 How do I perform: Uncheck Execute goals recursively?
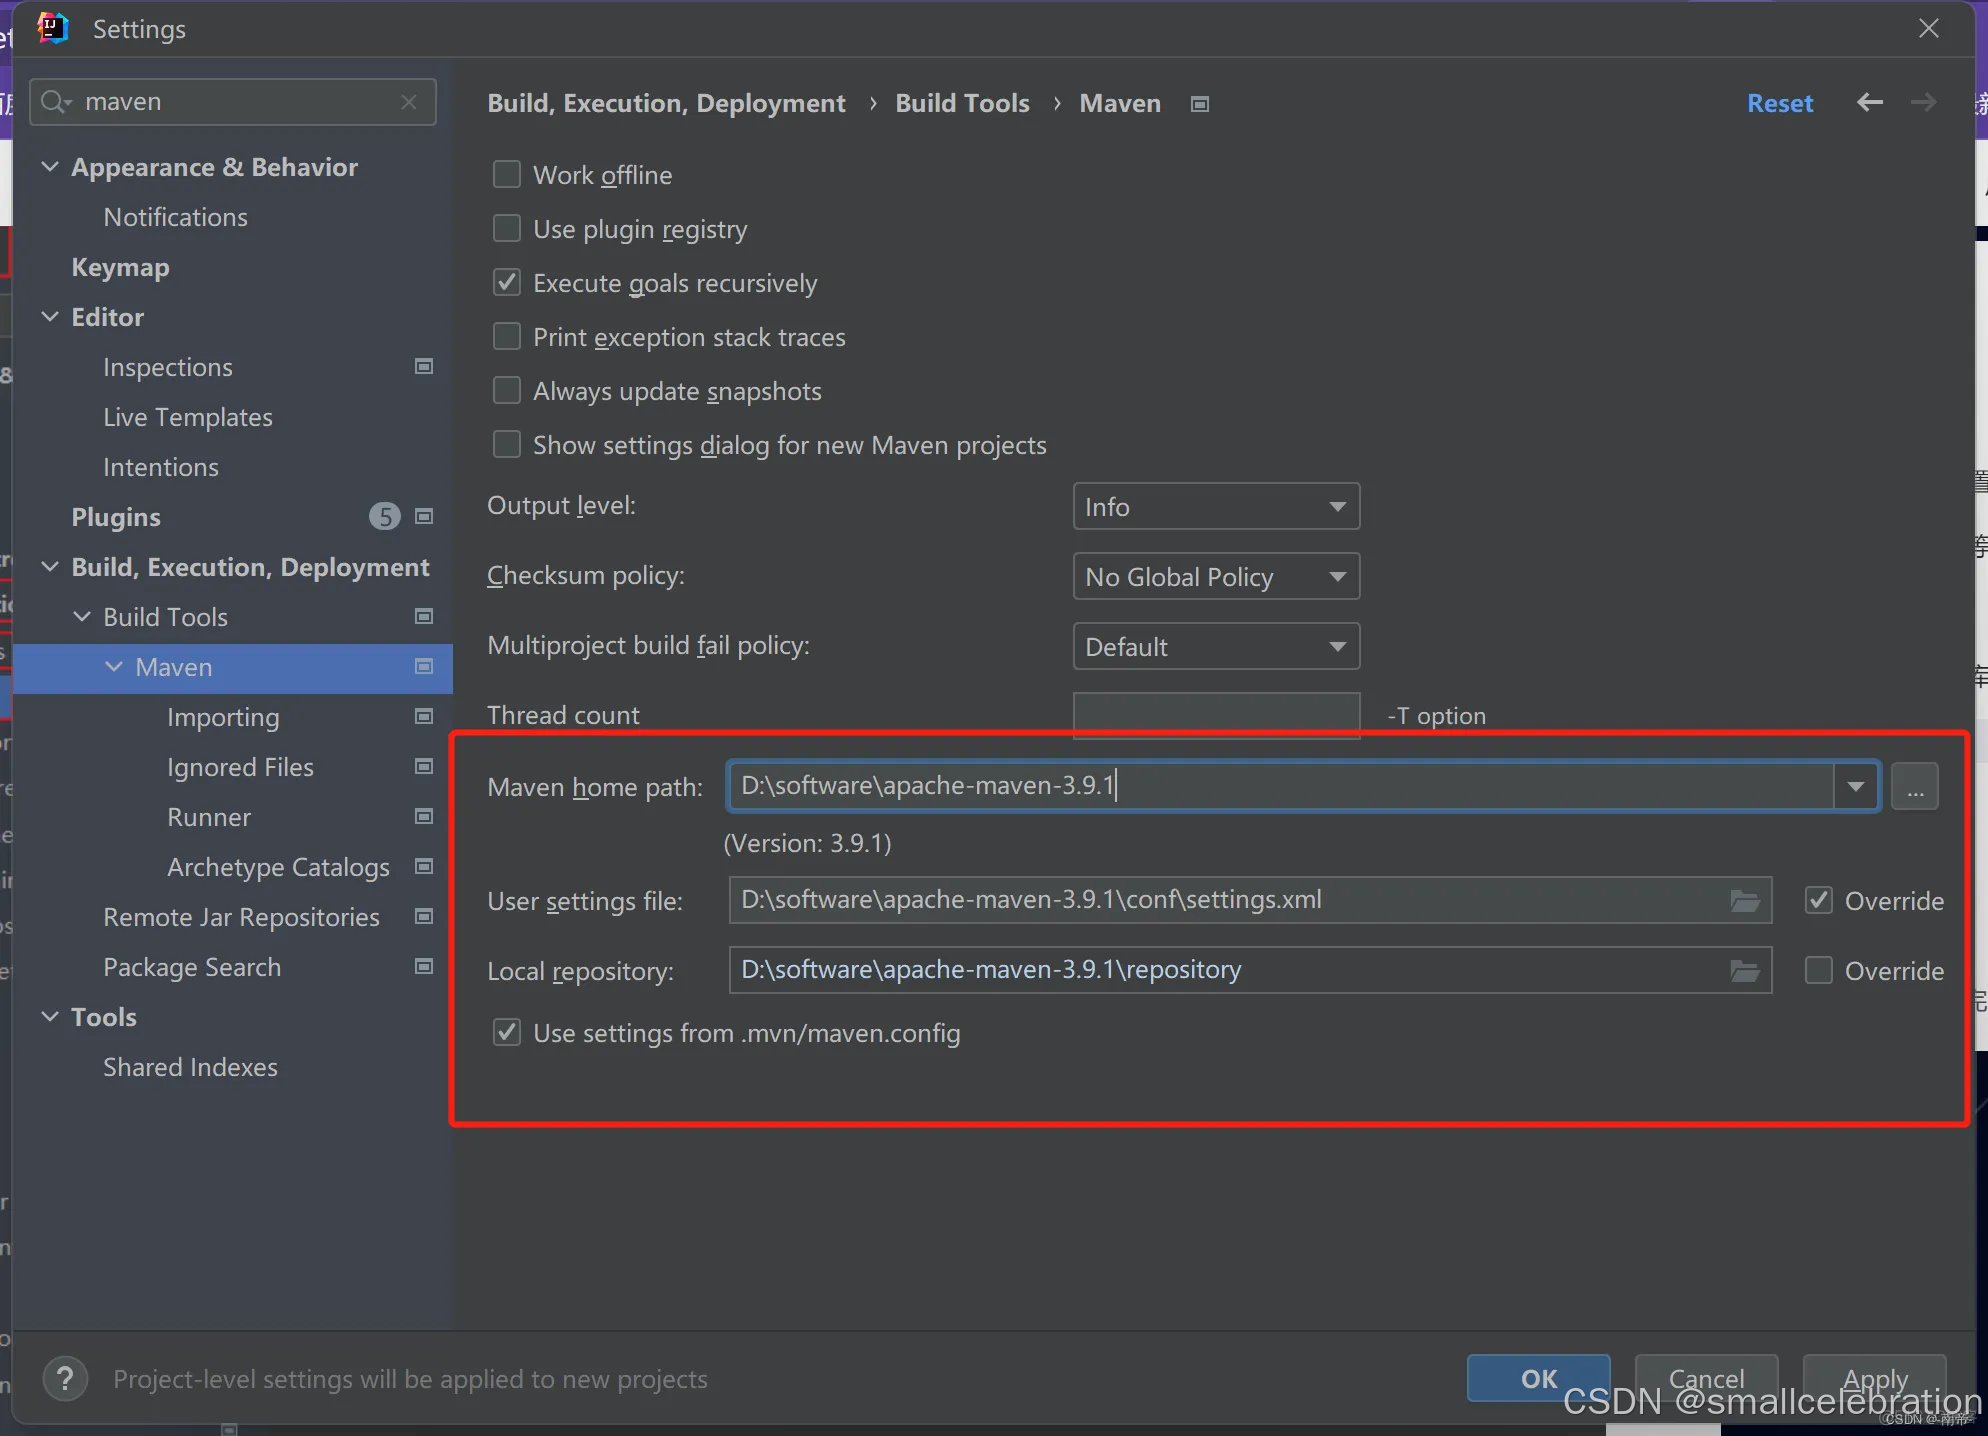pyautogui.click(x=507, y=282)
